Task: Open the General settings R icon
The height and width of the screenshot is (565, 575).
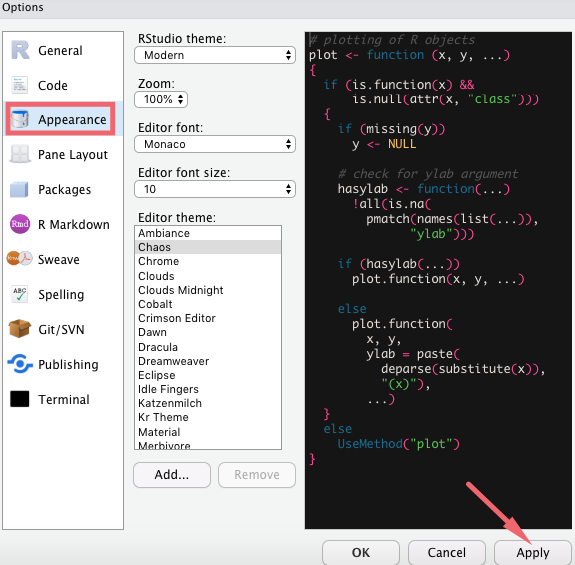Action: [x=20, y=50]
